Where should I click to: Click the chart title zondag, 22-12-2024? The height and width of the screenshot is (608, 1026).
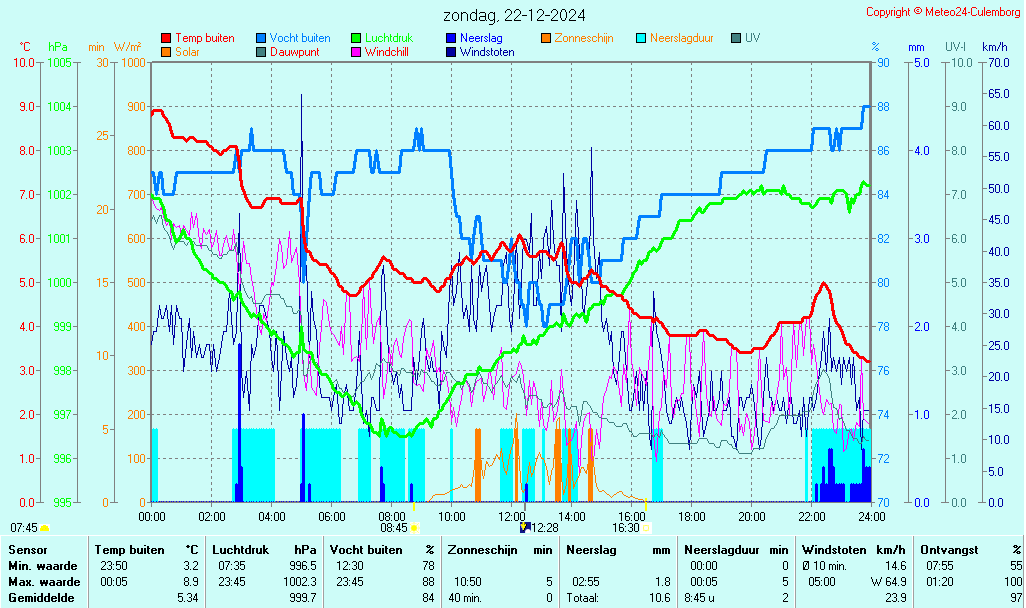click(x=515, y=15)
